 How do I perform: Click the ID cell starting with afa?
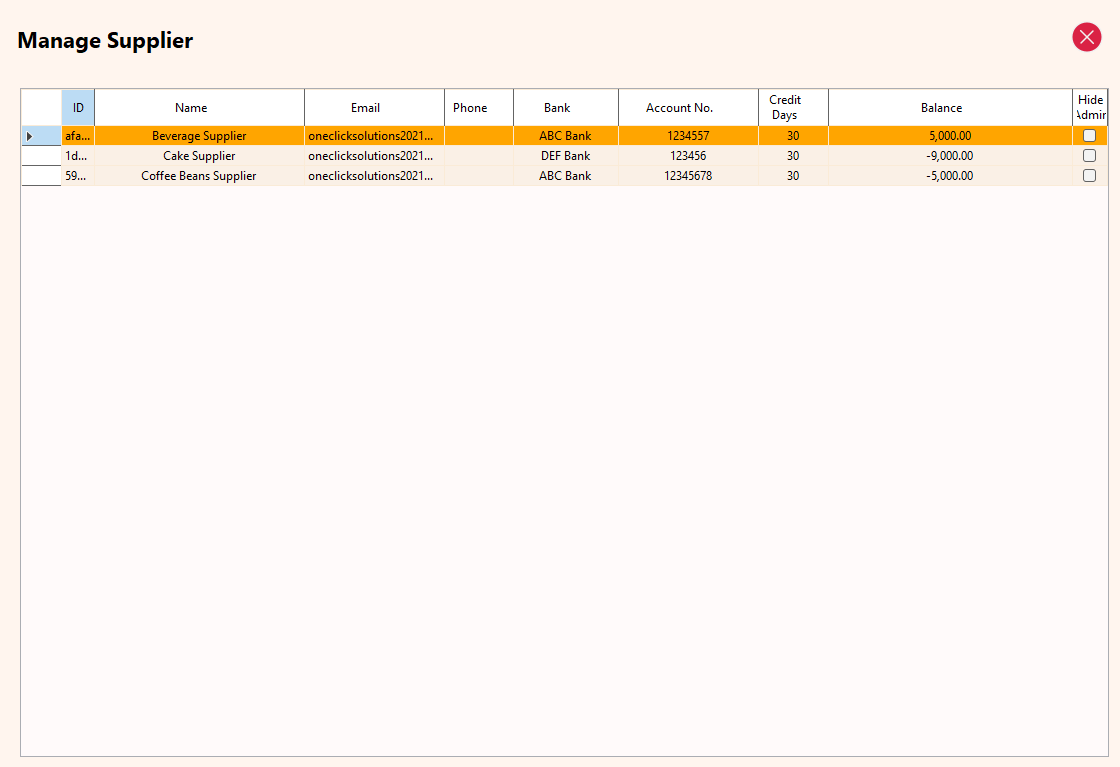point(78,136)
